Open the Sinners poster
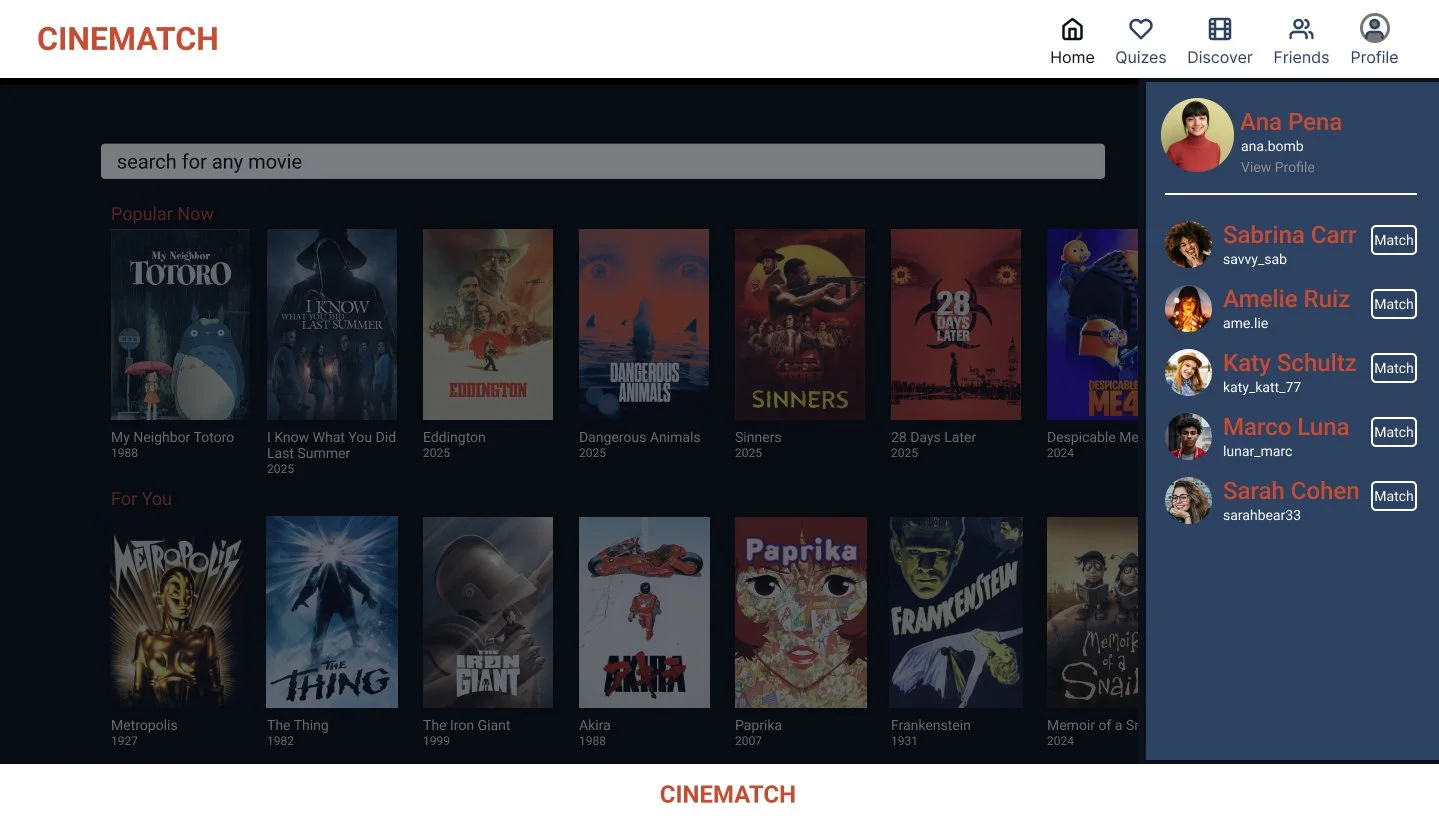 click(800, 324)
